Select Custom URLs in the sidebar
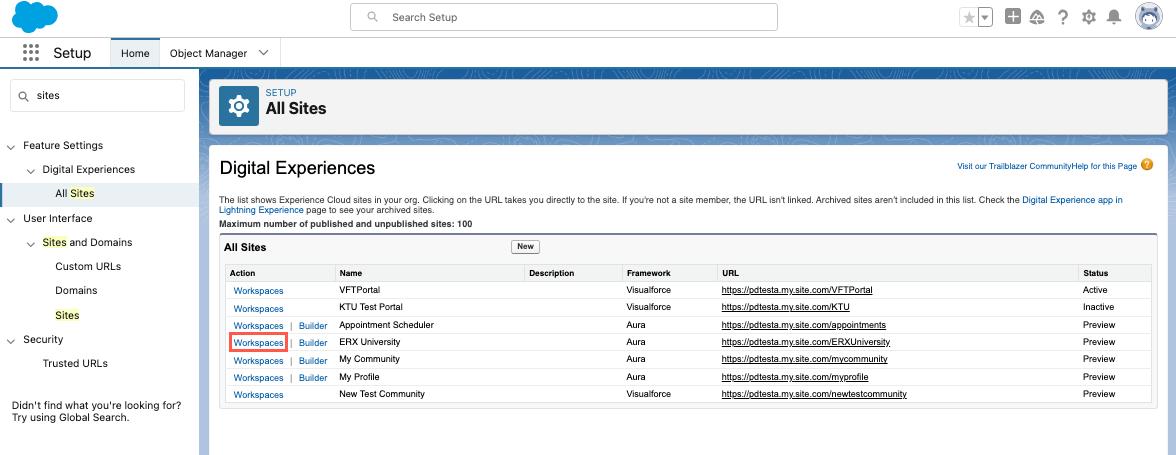Screen dimensions: 1176x455 (88, 267)
